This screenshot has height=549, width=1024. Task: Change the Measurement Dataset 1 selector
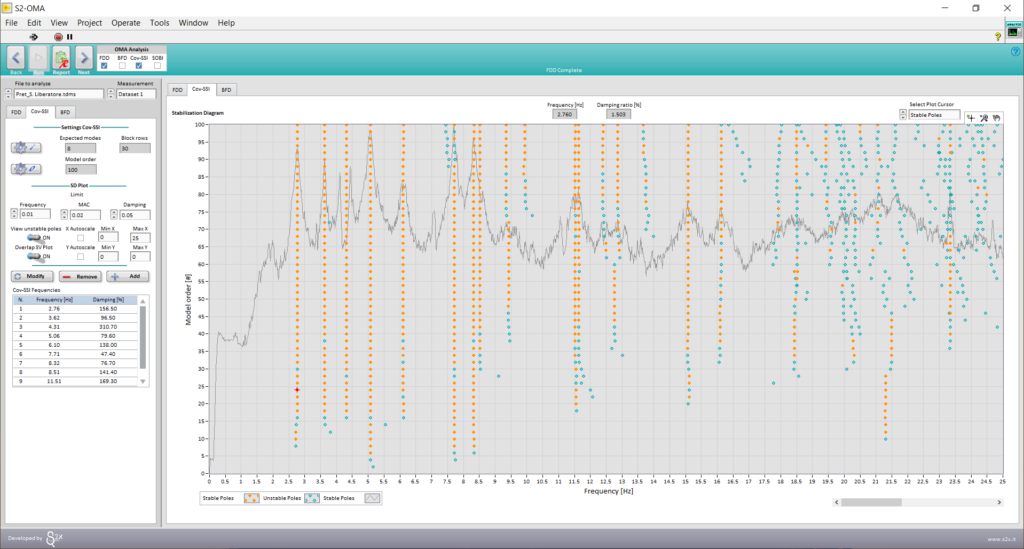coord(137,94)
